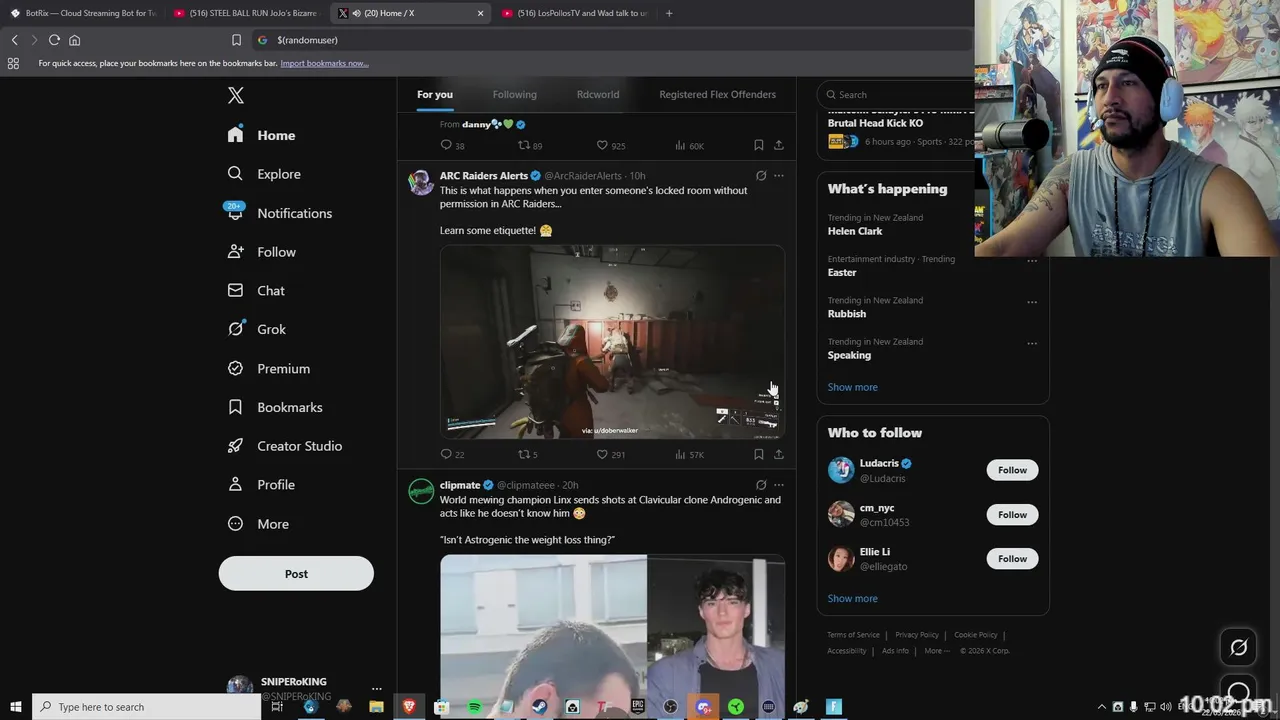The image size is (1280, 720).
Task: Go back in the browser
Action: pos(14,40)
